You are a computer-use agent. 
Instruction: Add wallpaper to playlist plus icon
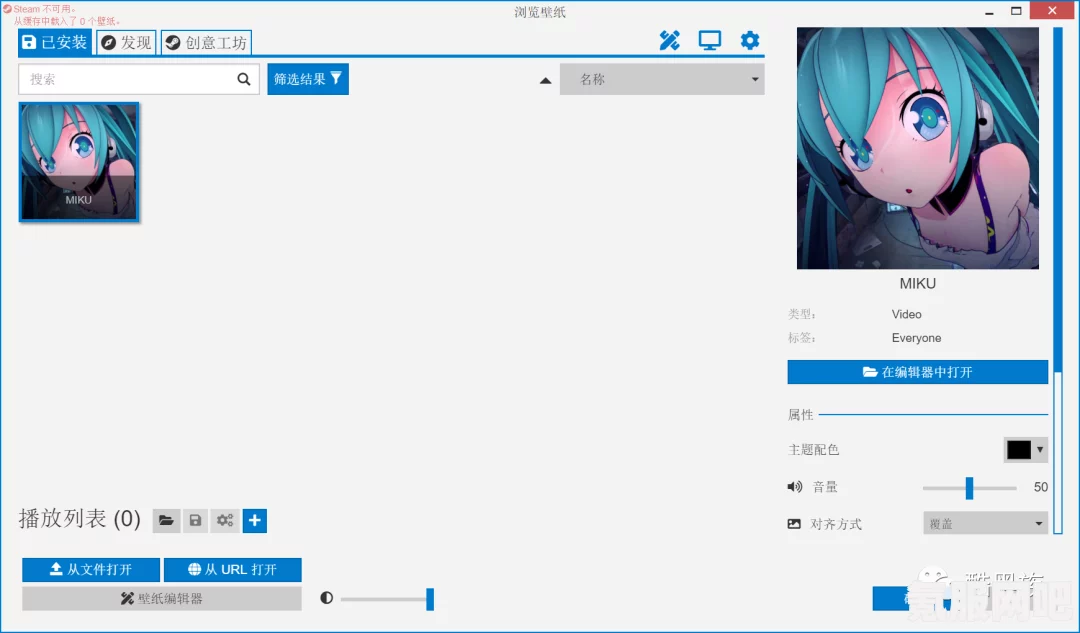[255, 520]
